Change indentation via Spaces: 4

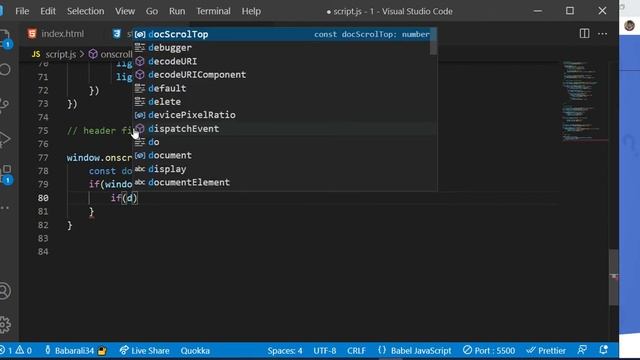coord(285,350)
